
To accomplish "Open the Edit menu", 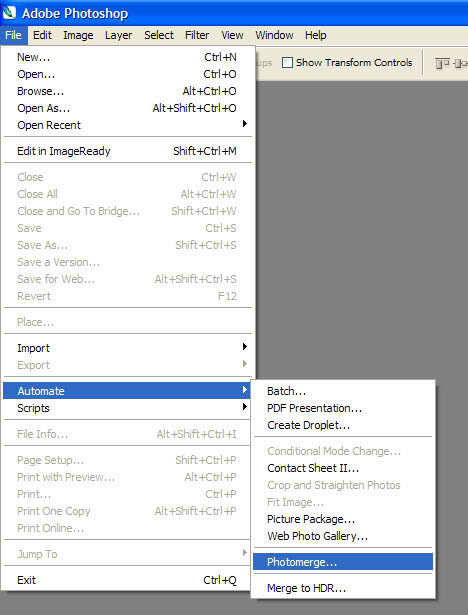I will (x=42, y=35).
